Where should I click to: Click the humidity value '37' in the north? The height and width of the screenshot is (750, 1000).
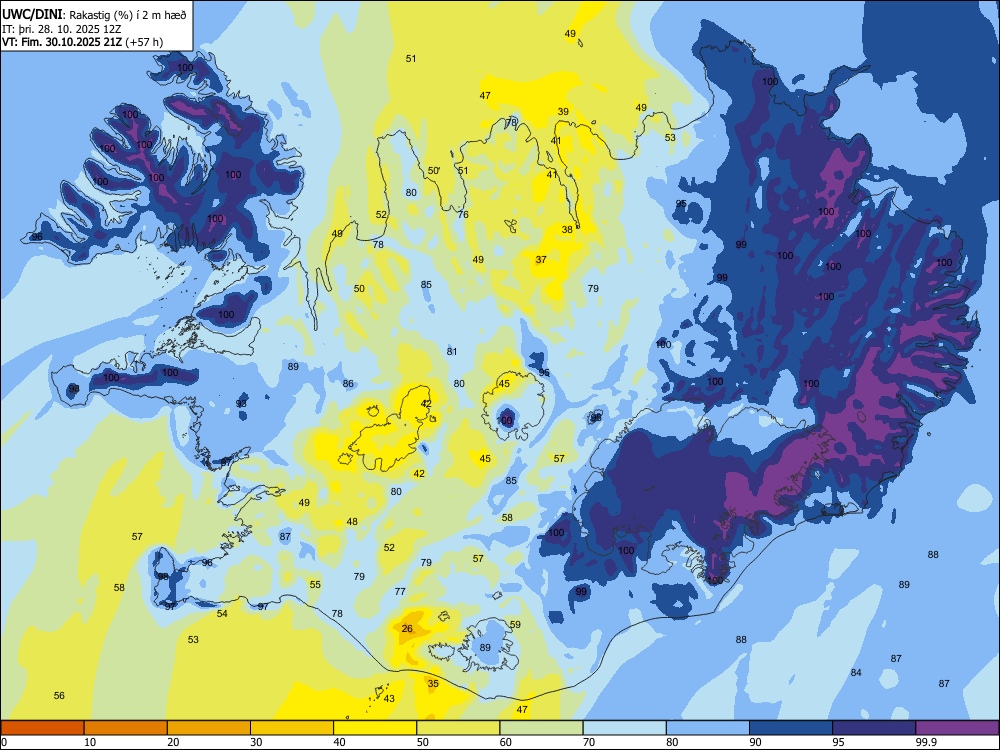click(x=541, y=260)
